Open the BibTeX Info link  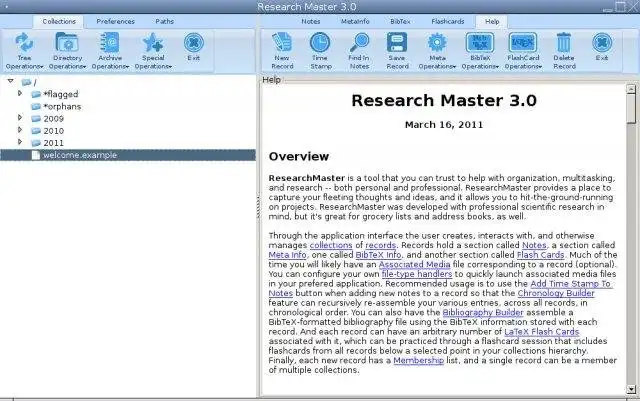[x=378, y=255]
